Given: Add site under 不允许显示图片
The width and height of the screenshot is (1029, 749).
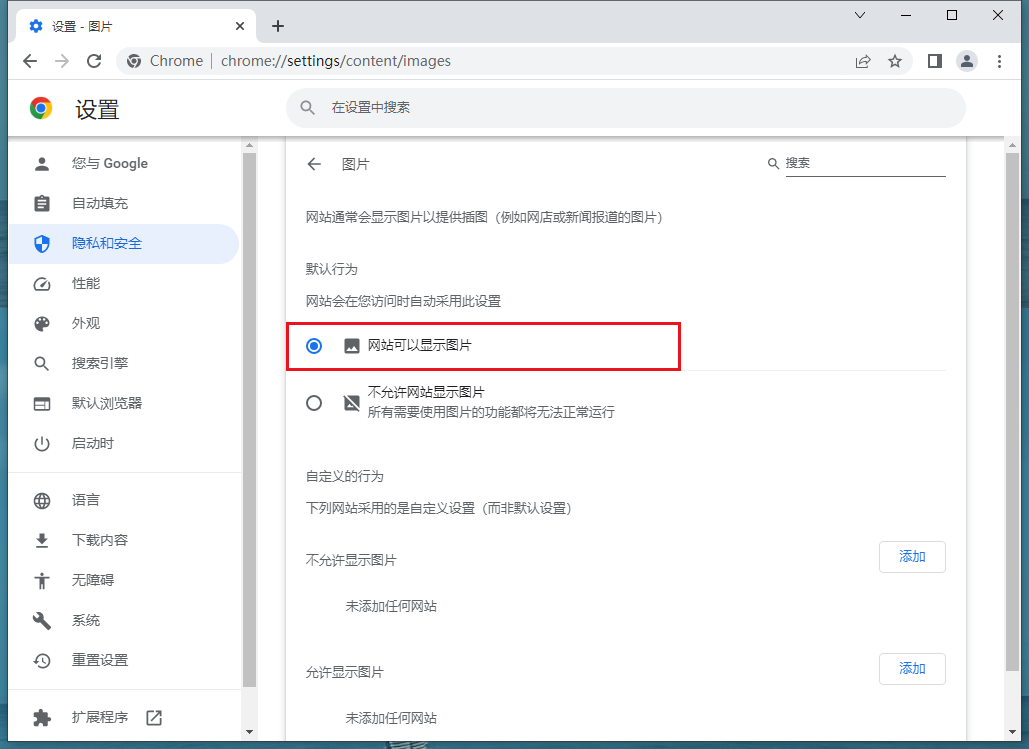Looking at the screenshot, I should pyautogui.click(x=912, y=557).
